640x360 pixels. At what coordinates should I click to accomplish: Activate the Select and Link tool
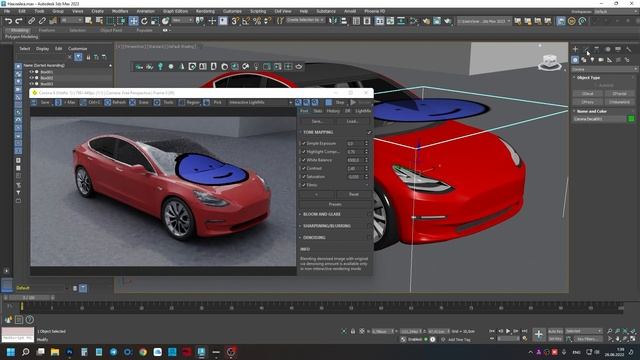click(31, 21)
